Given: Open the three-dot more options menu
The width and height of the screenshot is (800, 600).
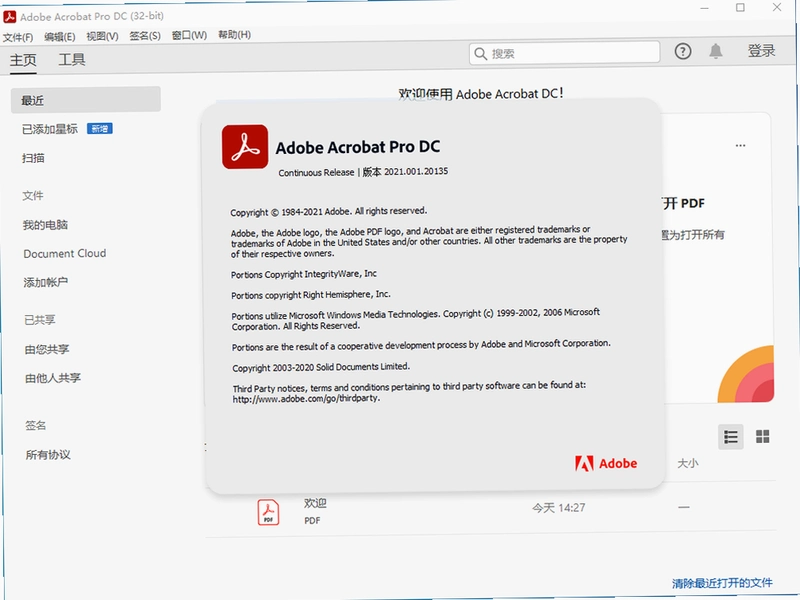Looking at the screenshot, I should (x=740, y=145).
